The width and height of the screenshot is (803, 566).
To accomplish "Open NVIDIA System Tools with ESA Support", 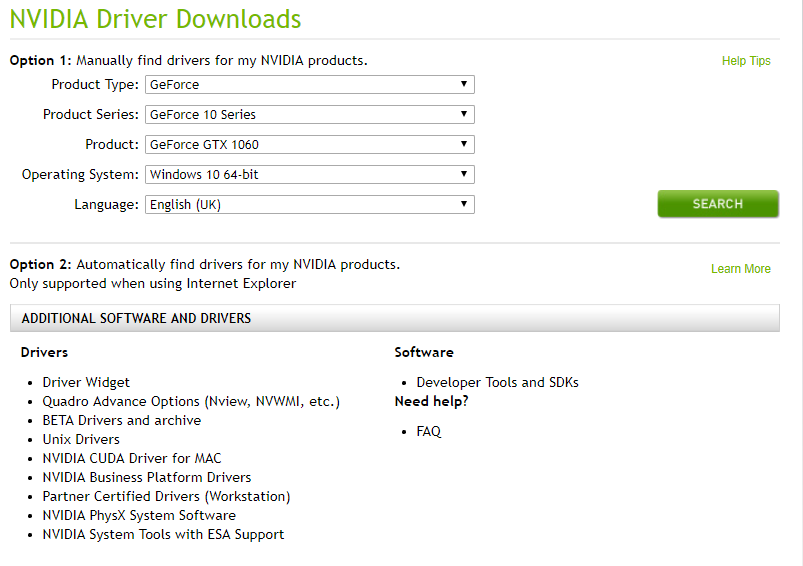I will coord(163,534).
